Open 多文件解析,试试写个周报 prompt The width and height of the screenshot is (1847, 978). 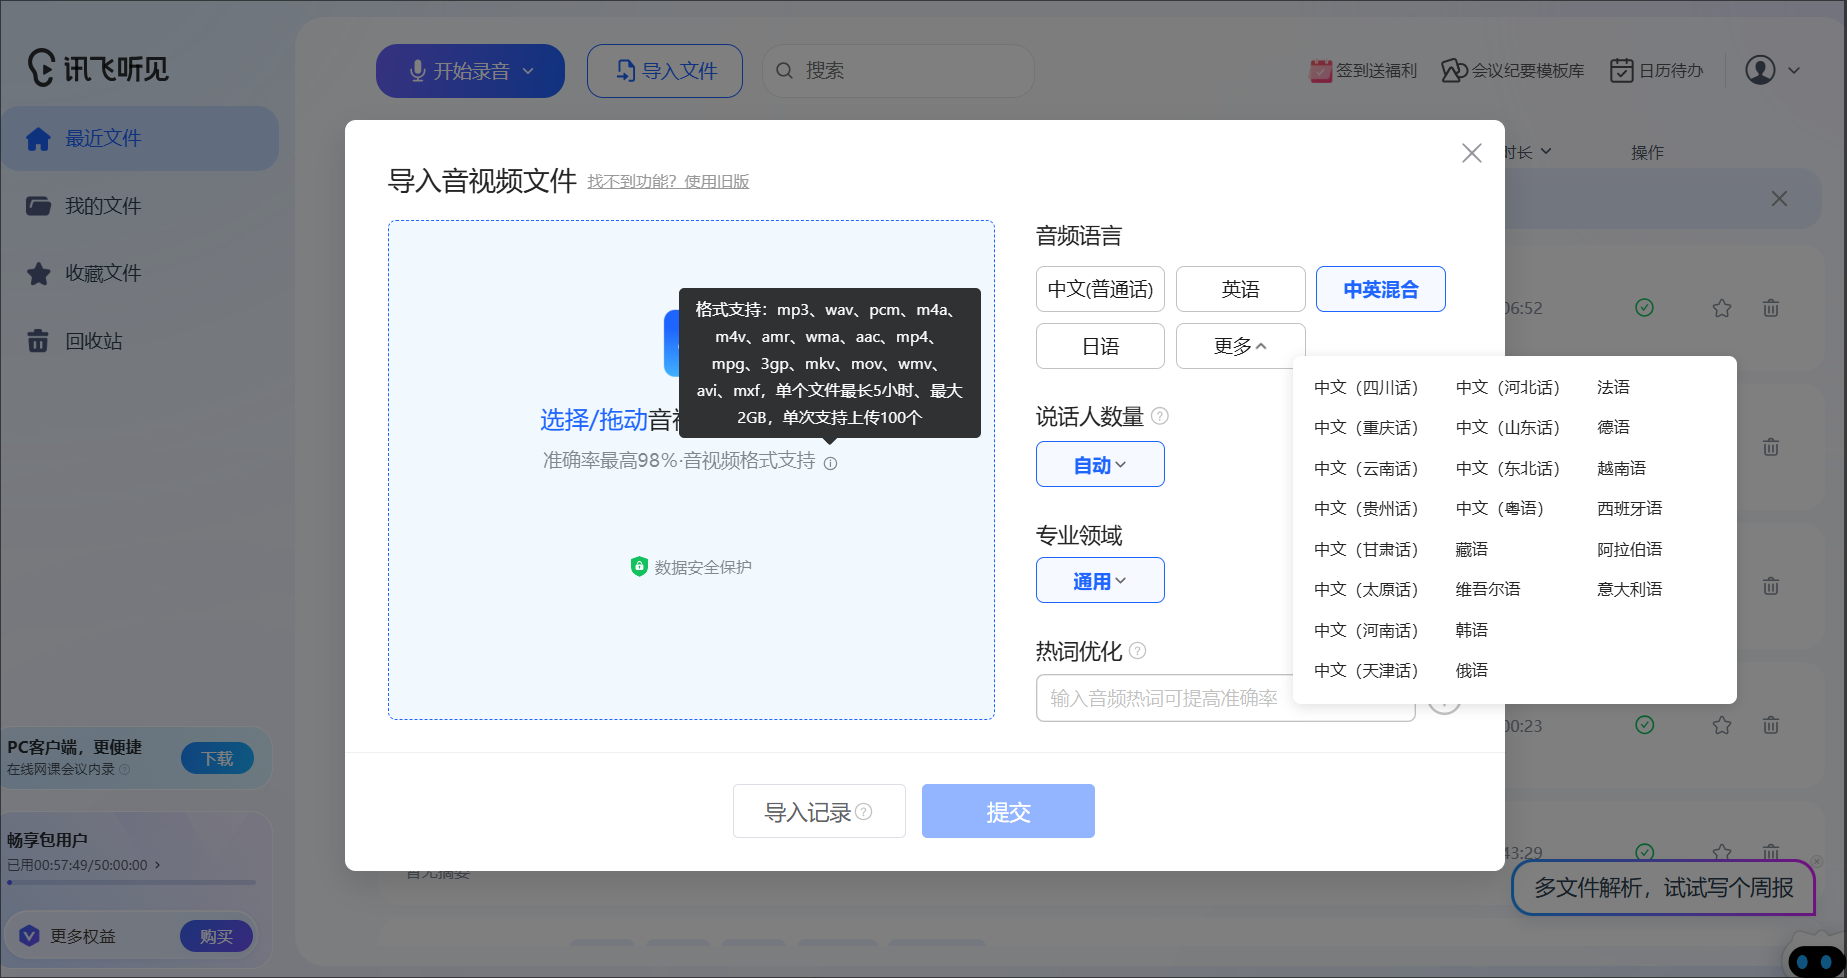pyautogui.click(x=1664, y=887)
